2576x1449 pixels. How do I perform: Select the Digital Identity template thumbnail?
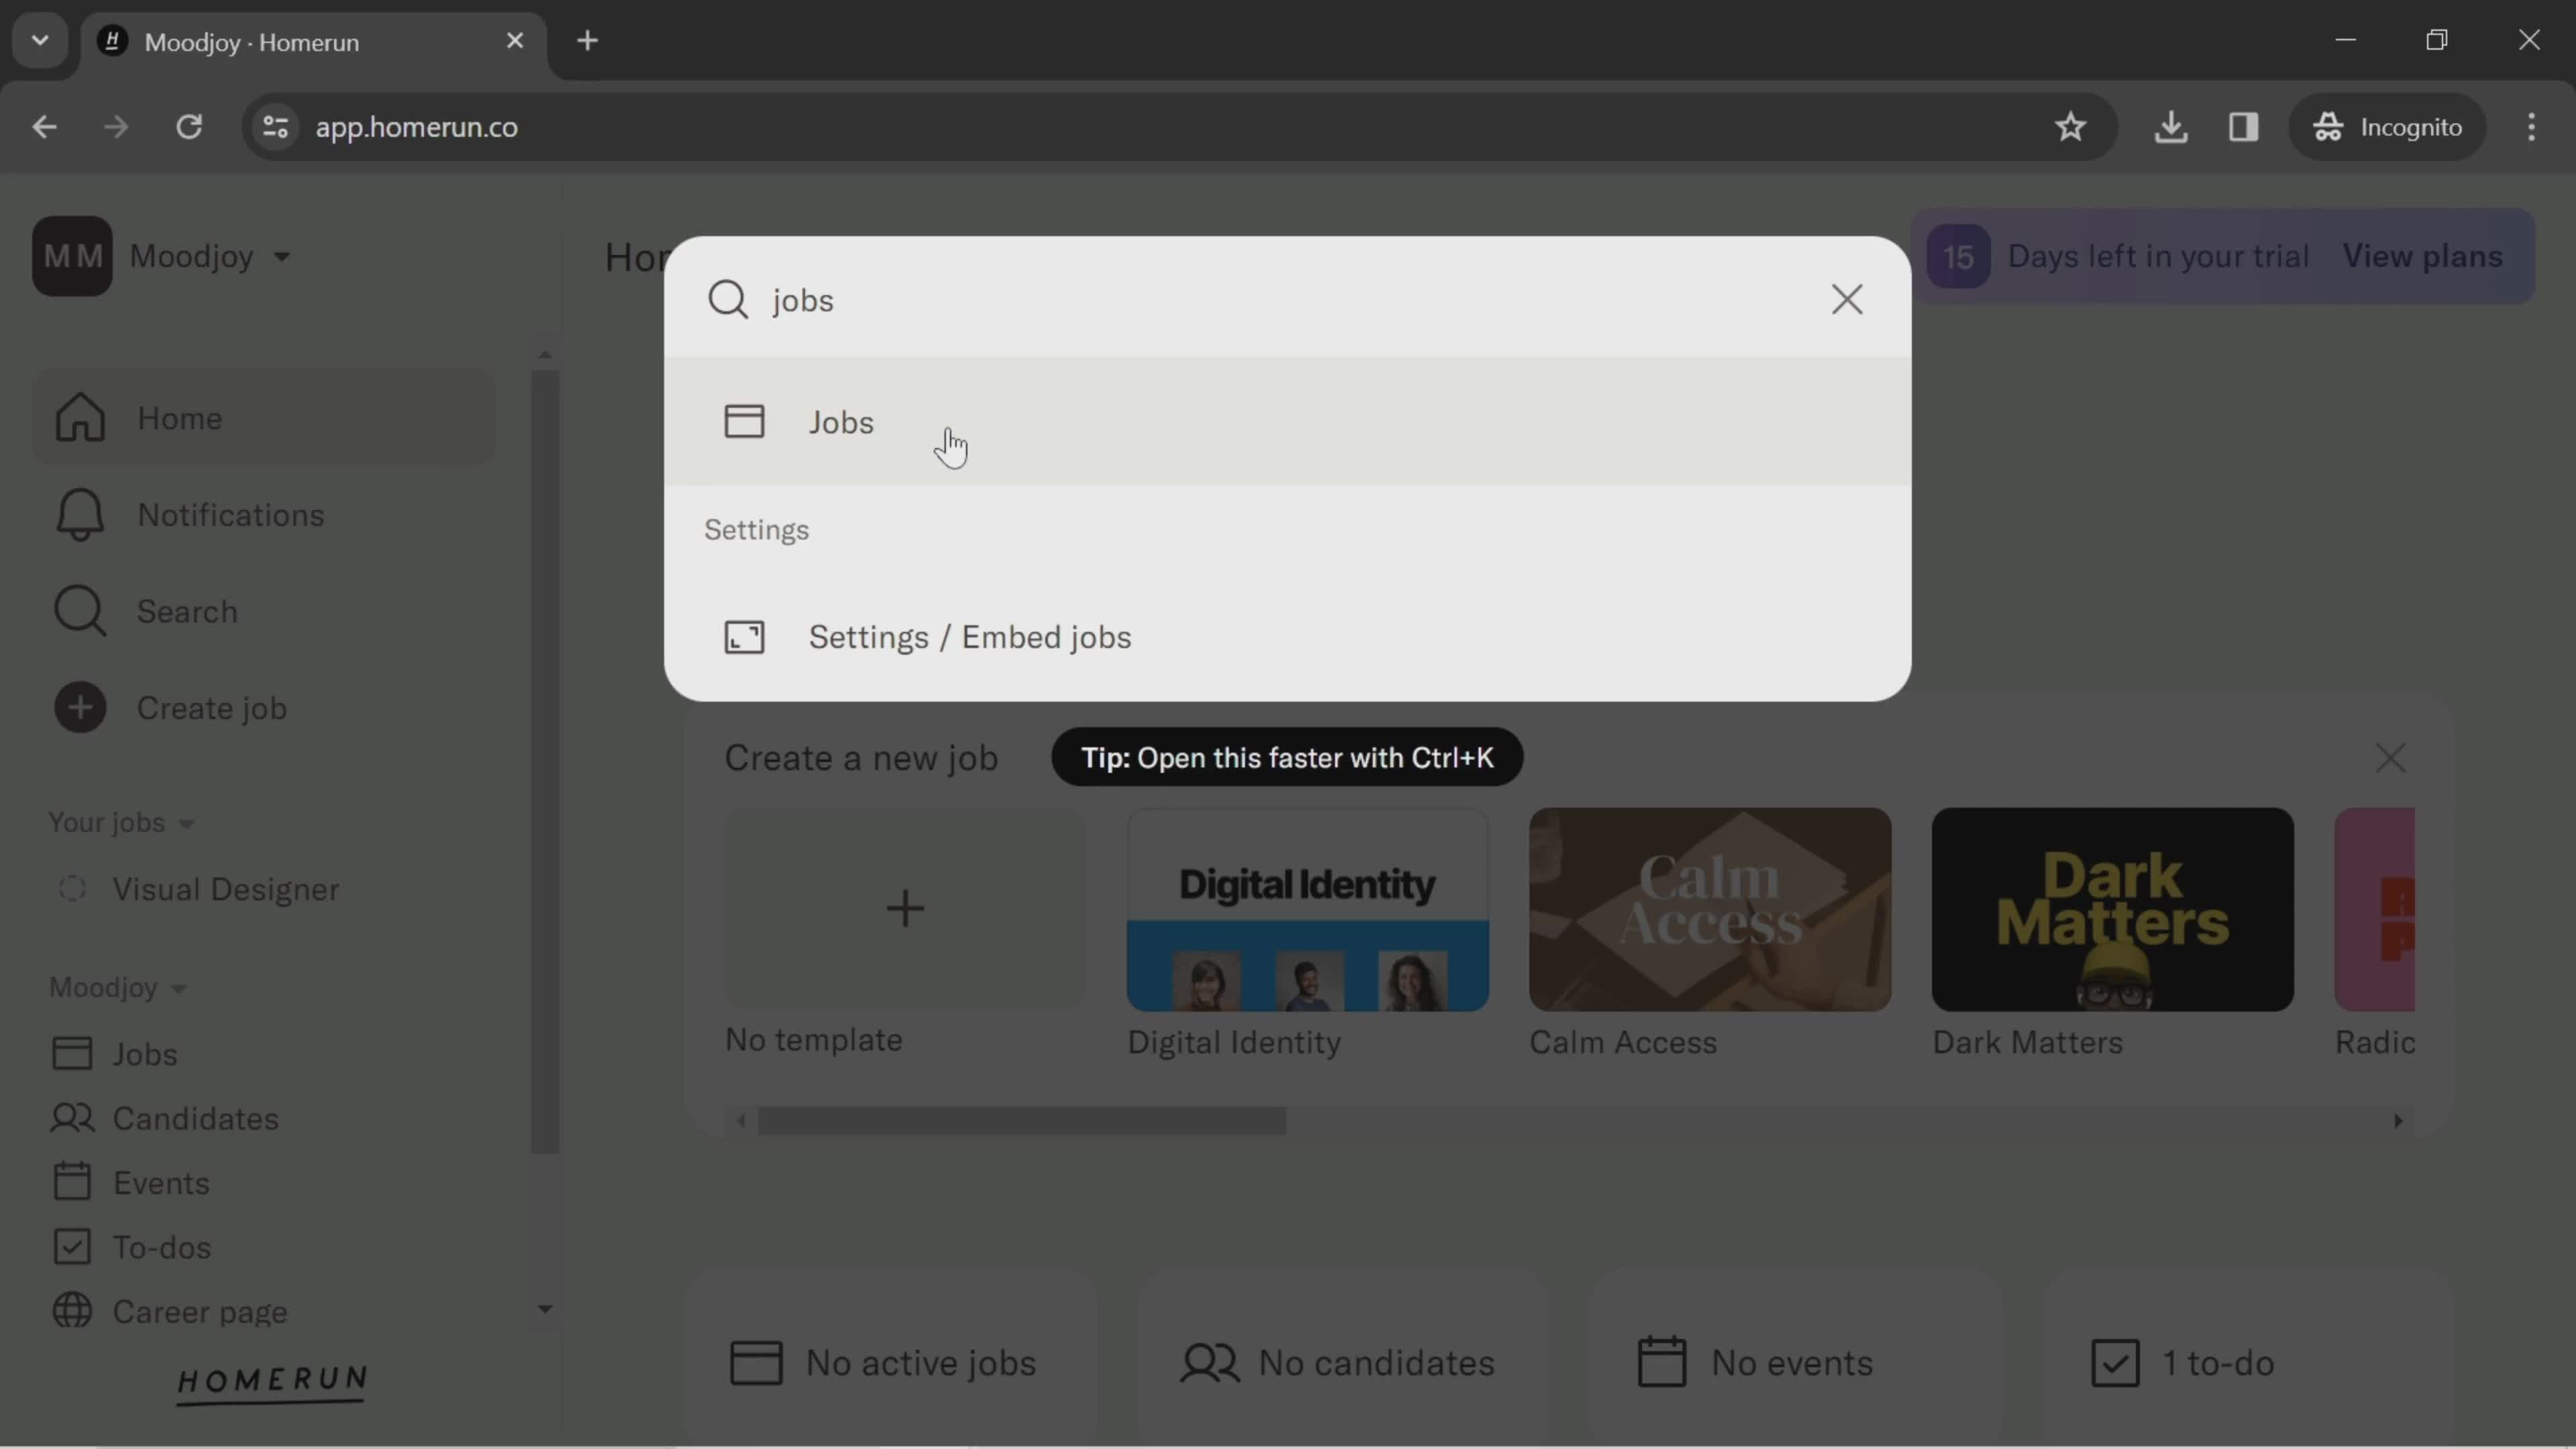1307,908
